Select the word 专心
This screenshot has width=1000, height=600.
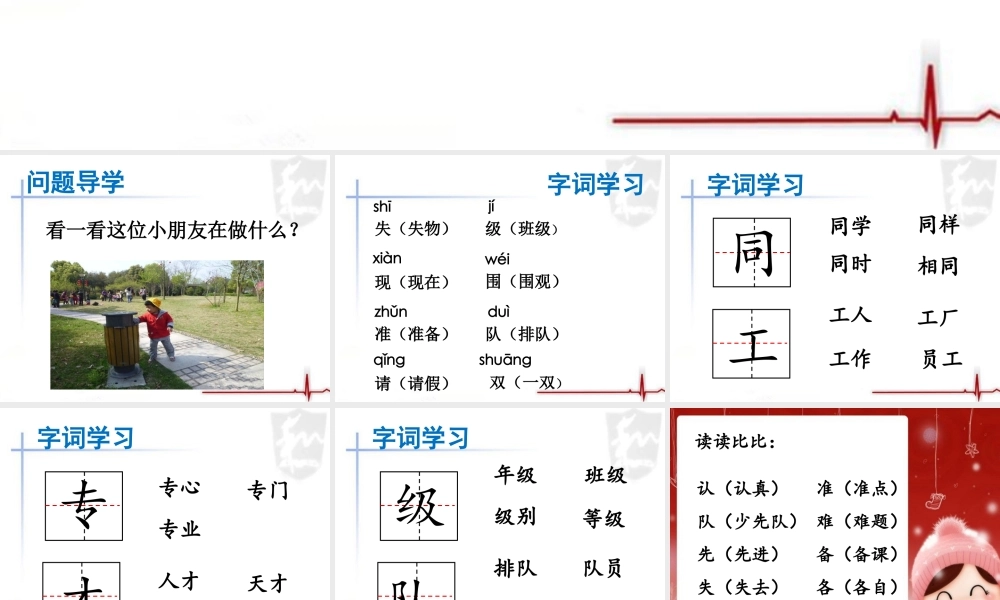click(179, 487)
